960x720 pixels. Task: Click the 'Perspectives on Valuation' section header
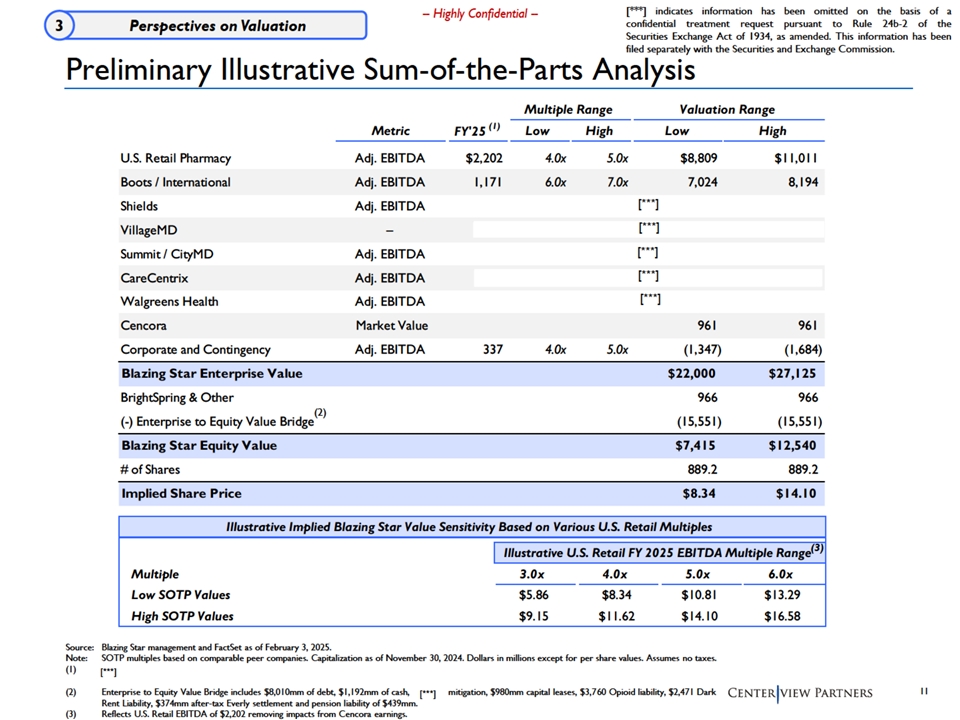217,26
